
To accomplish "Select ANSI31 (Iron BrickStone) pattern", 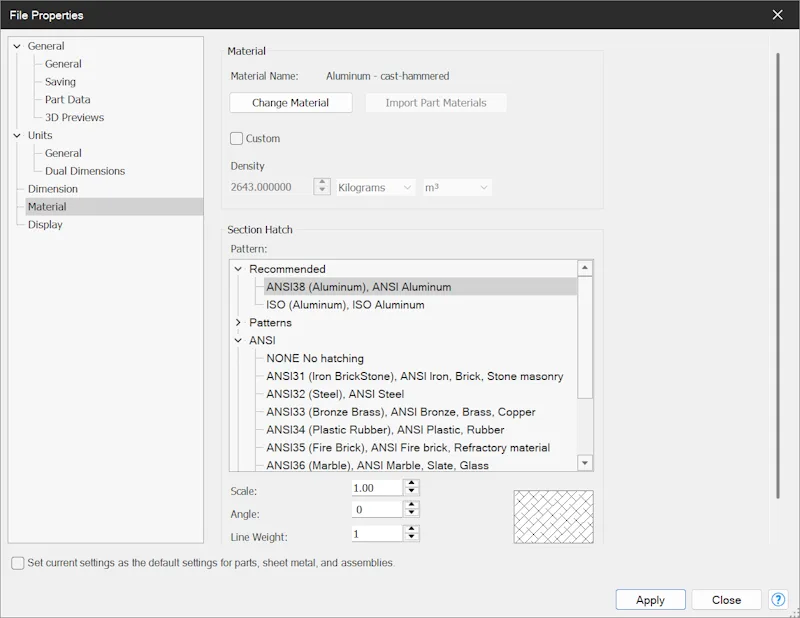I will [415, 376].
